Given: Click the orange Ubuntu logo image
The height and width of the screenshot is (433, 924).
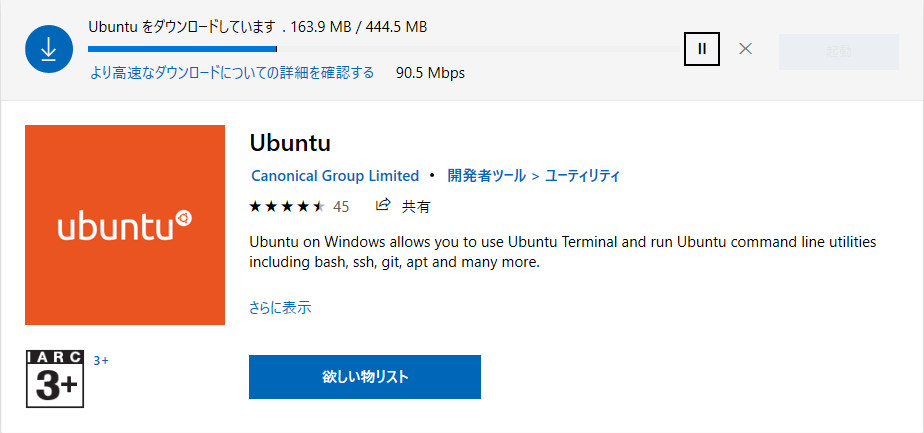Looking at the screenshot, I should click(x=125, y=225).
